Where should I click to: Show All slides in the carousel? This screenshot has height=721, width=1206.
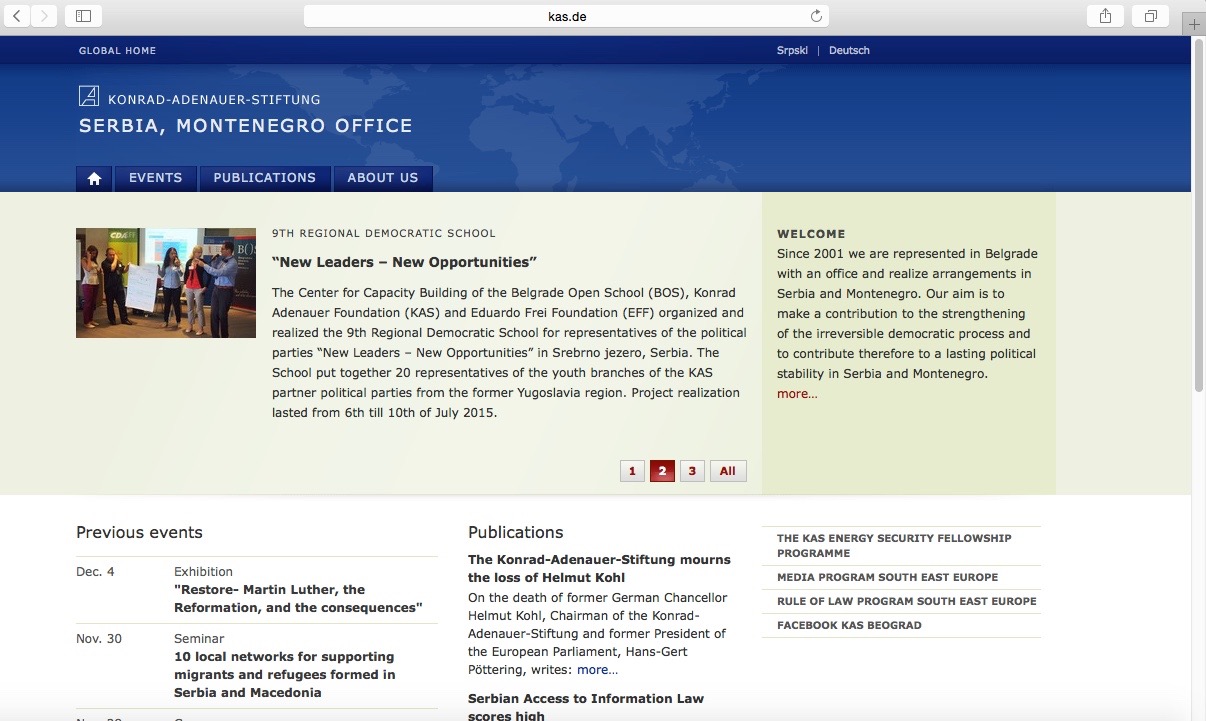click(727, 471)
